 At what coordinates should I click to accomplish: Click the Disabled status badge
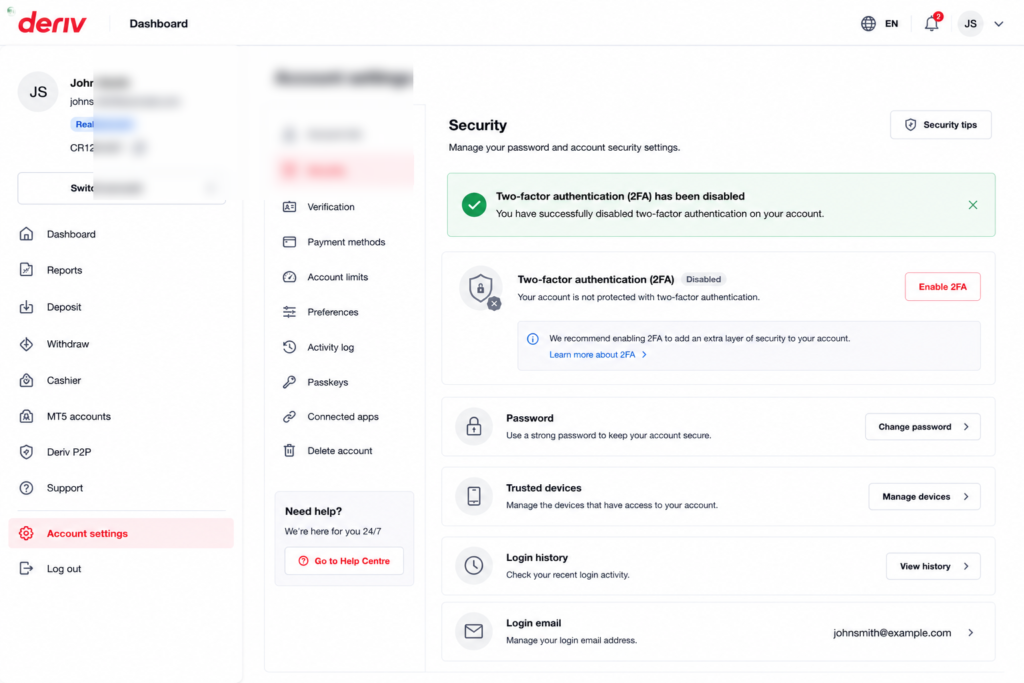coord(703,279)
